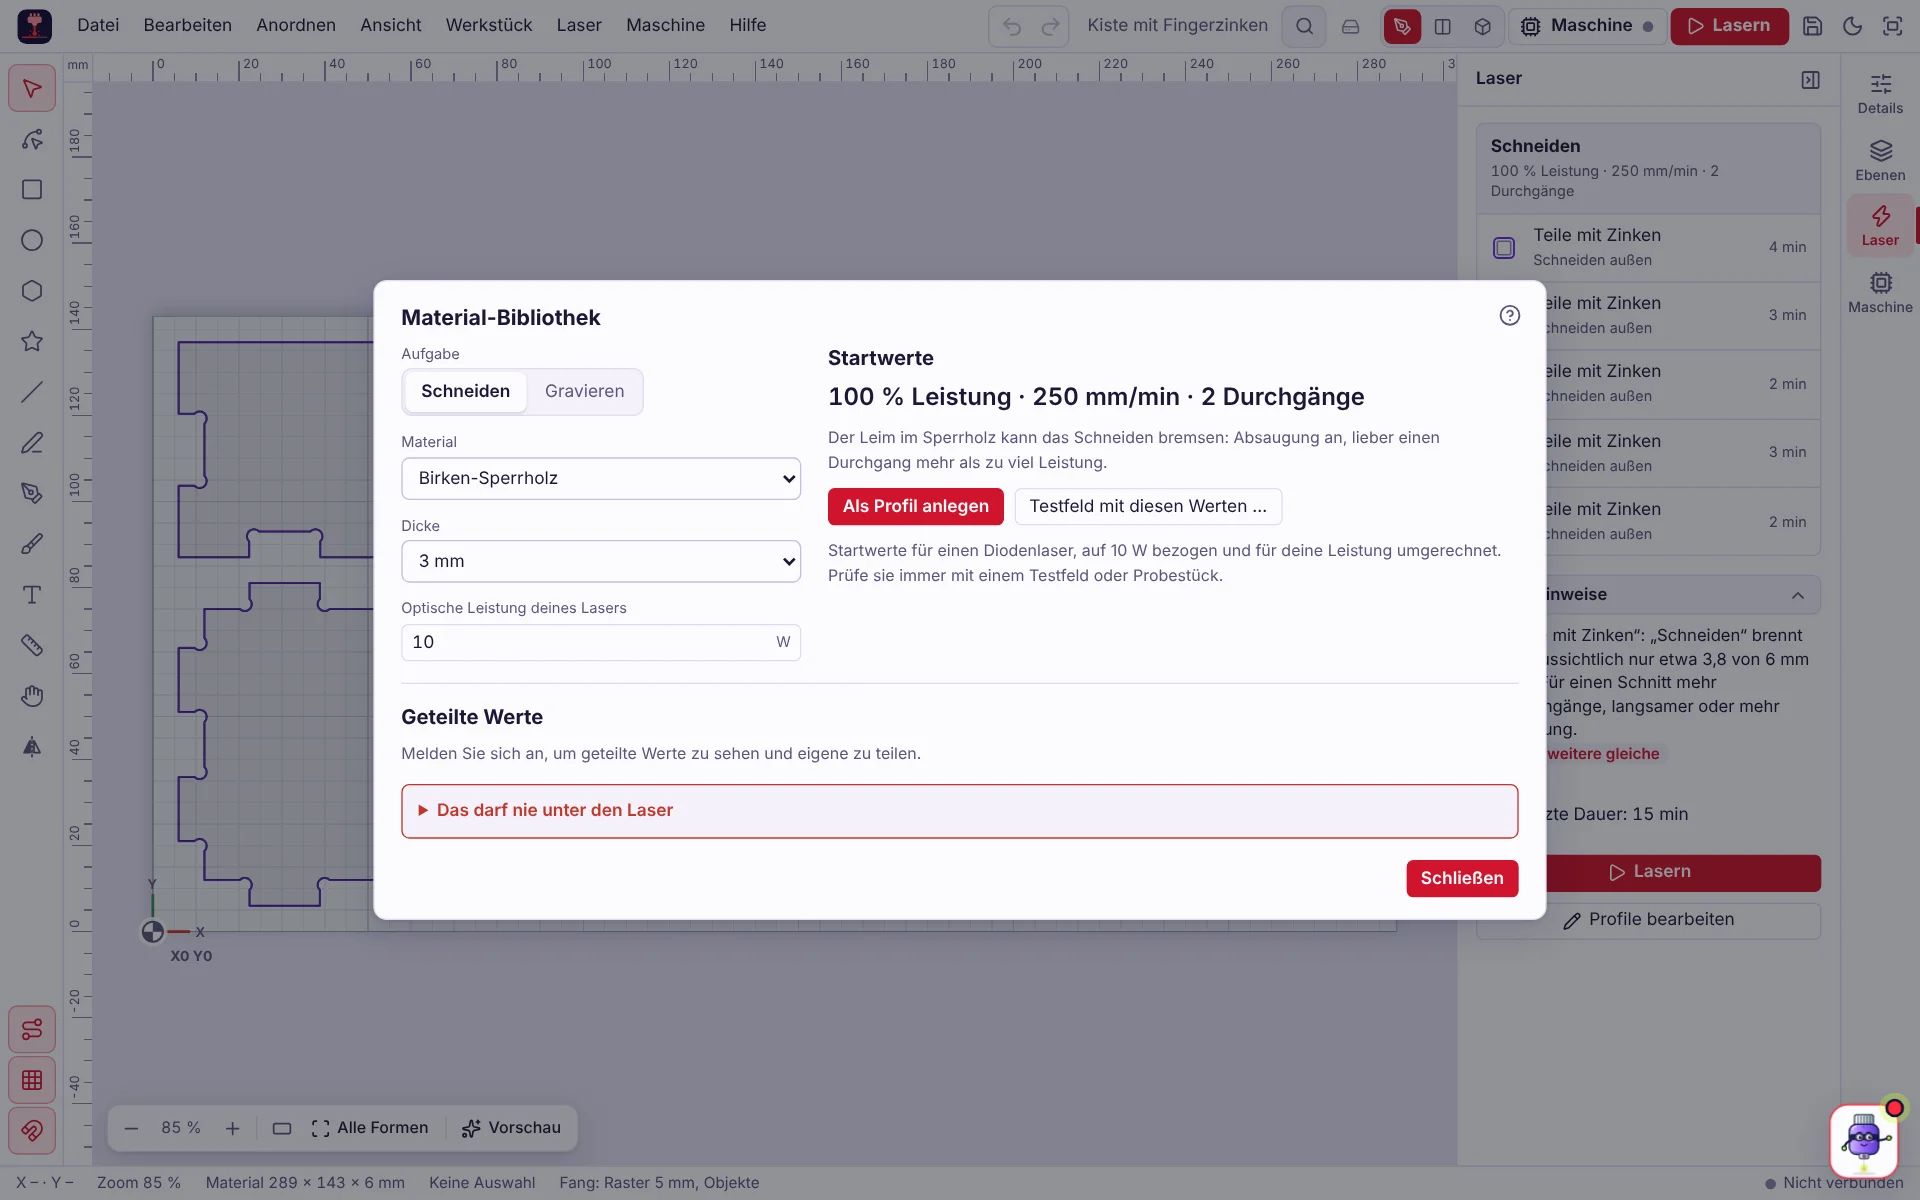Toggle the 3D box view icon
1920x1200 pixels.
pyautogui.click(x=1483, y=26)
